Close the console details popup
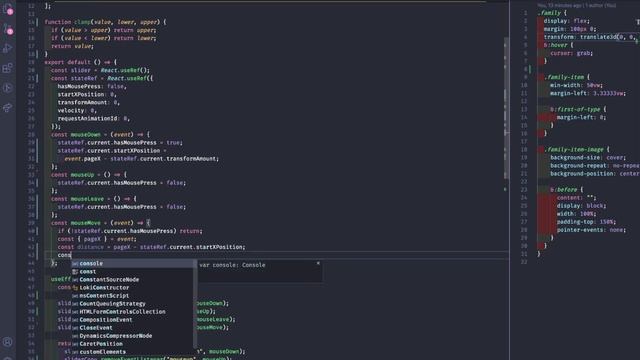 pyautogui.click(x=318, y=263)
